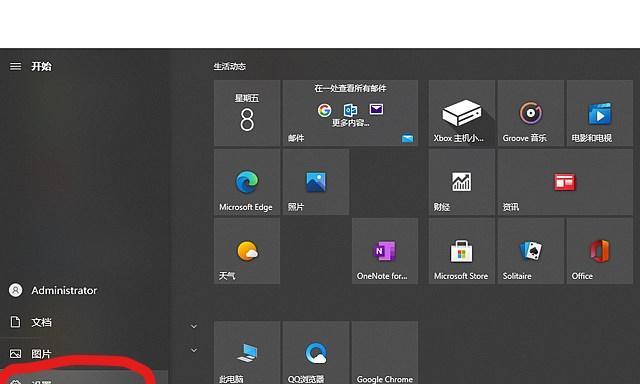The width and height of the screenshot is (640, 384).
Task: Click the 开始 title text
Action: pyautogui.click(x=42, y=66)
